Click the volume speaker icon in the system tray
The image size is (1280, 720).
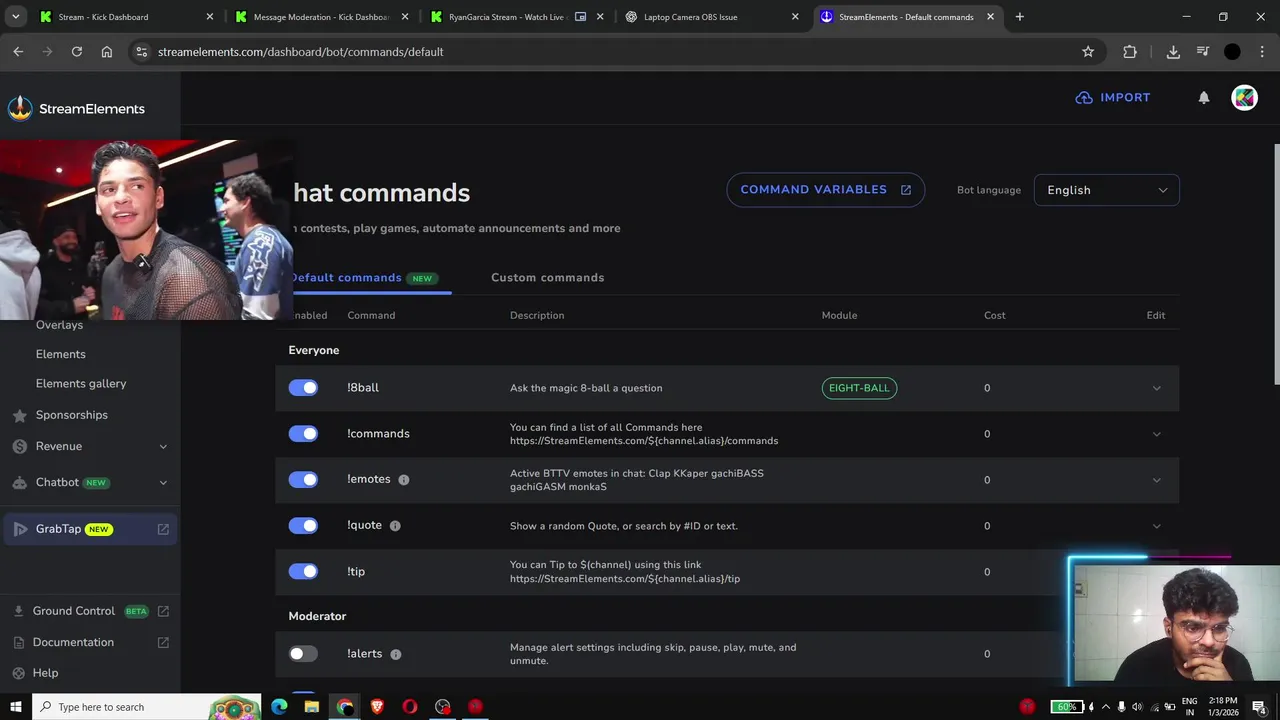1137,707
